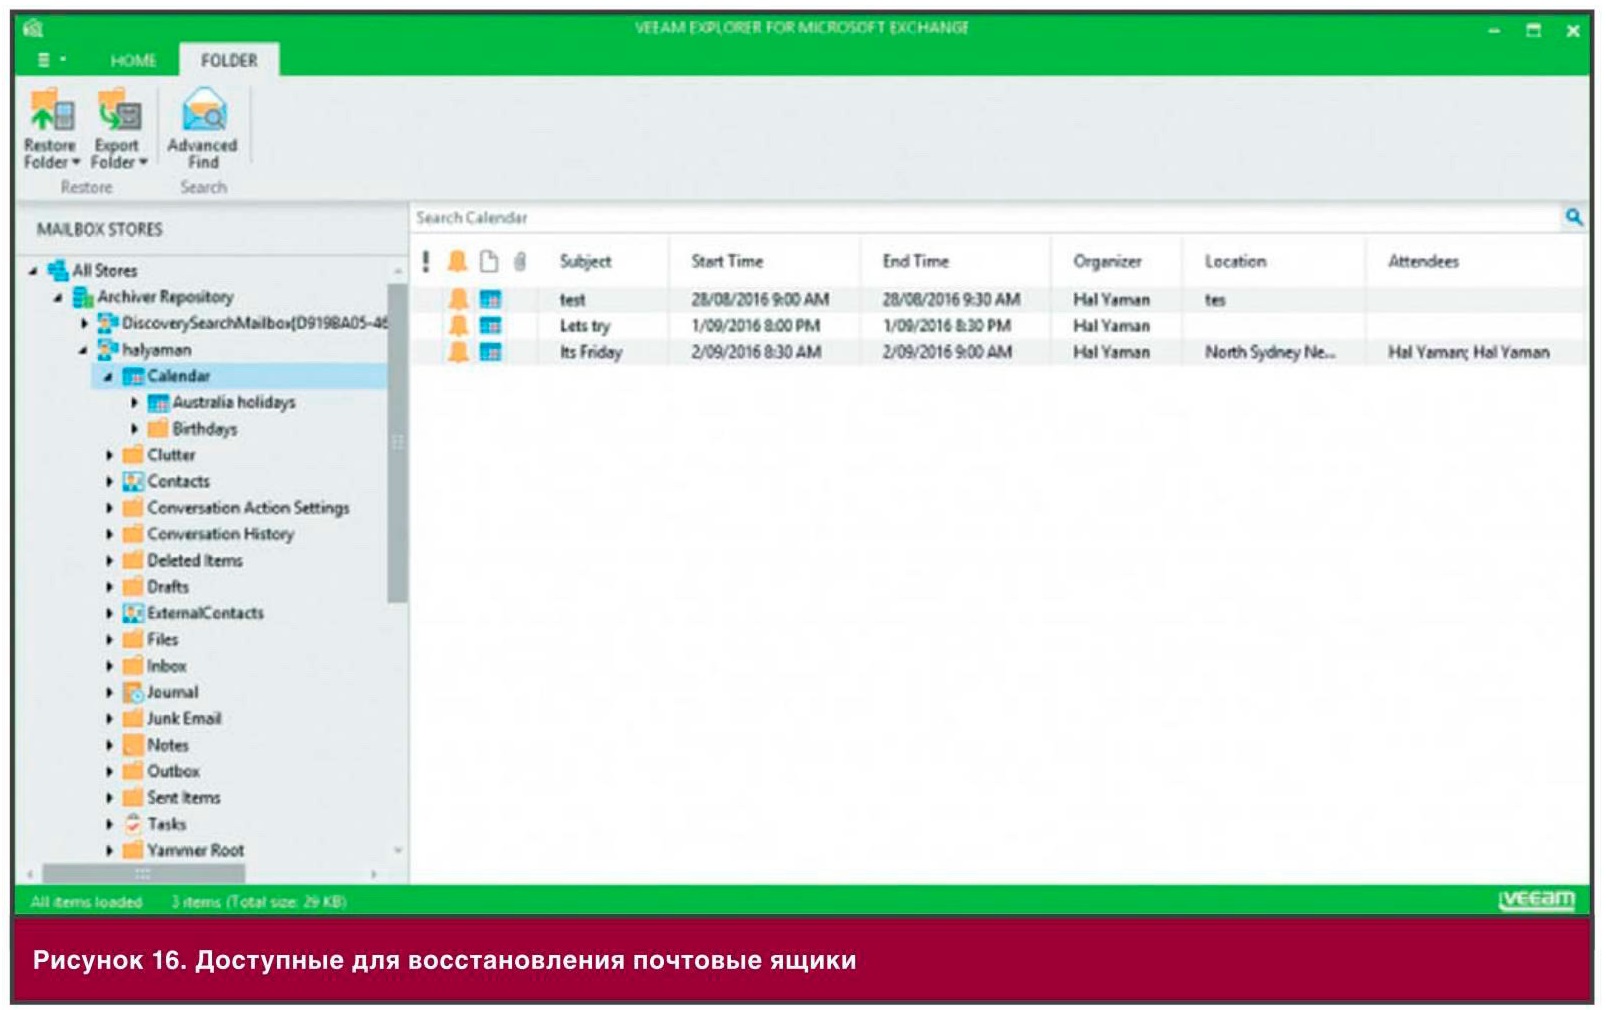This screenshot has width=1606, height=1010.
Task: Click the importance exclamation column header
Action: pyautogui.click(x=426, y=261)
